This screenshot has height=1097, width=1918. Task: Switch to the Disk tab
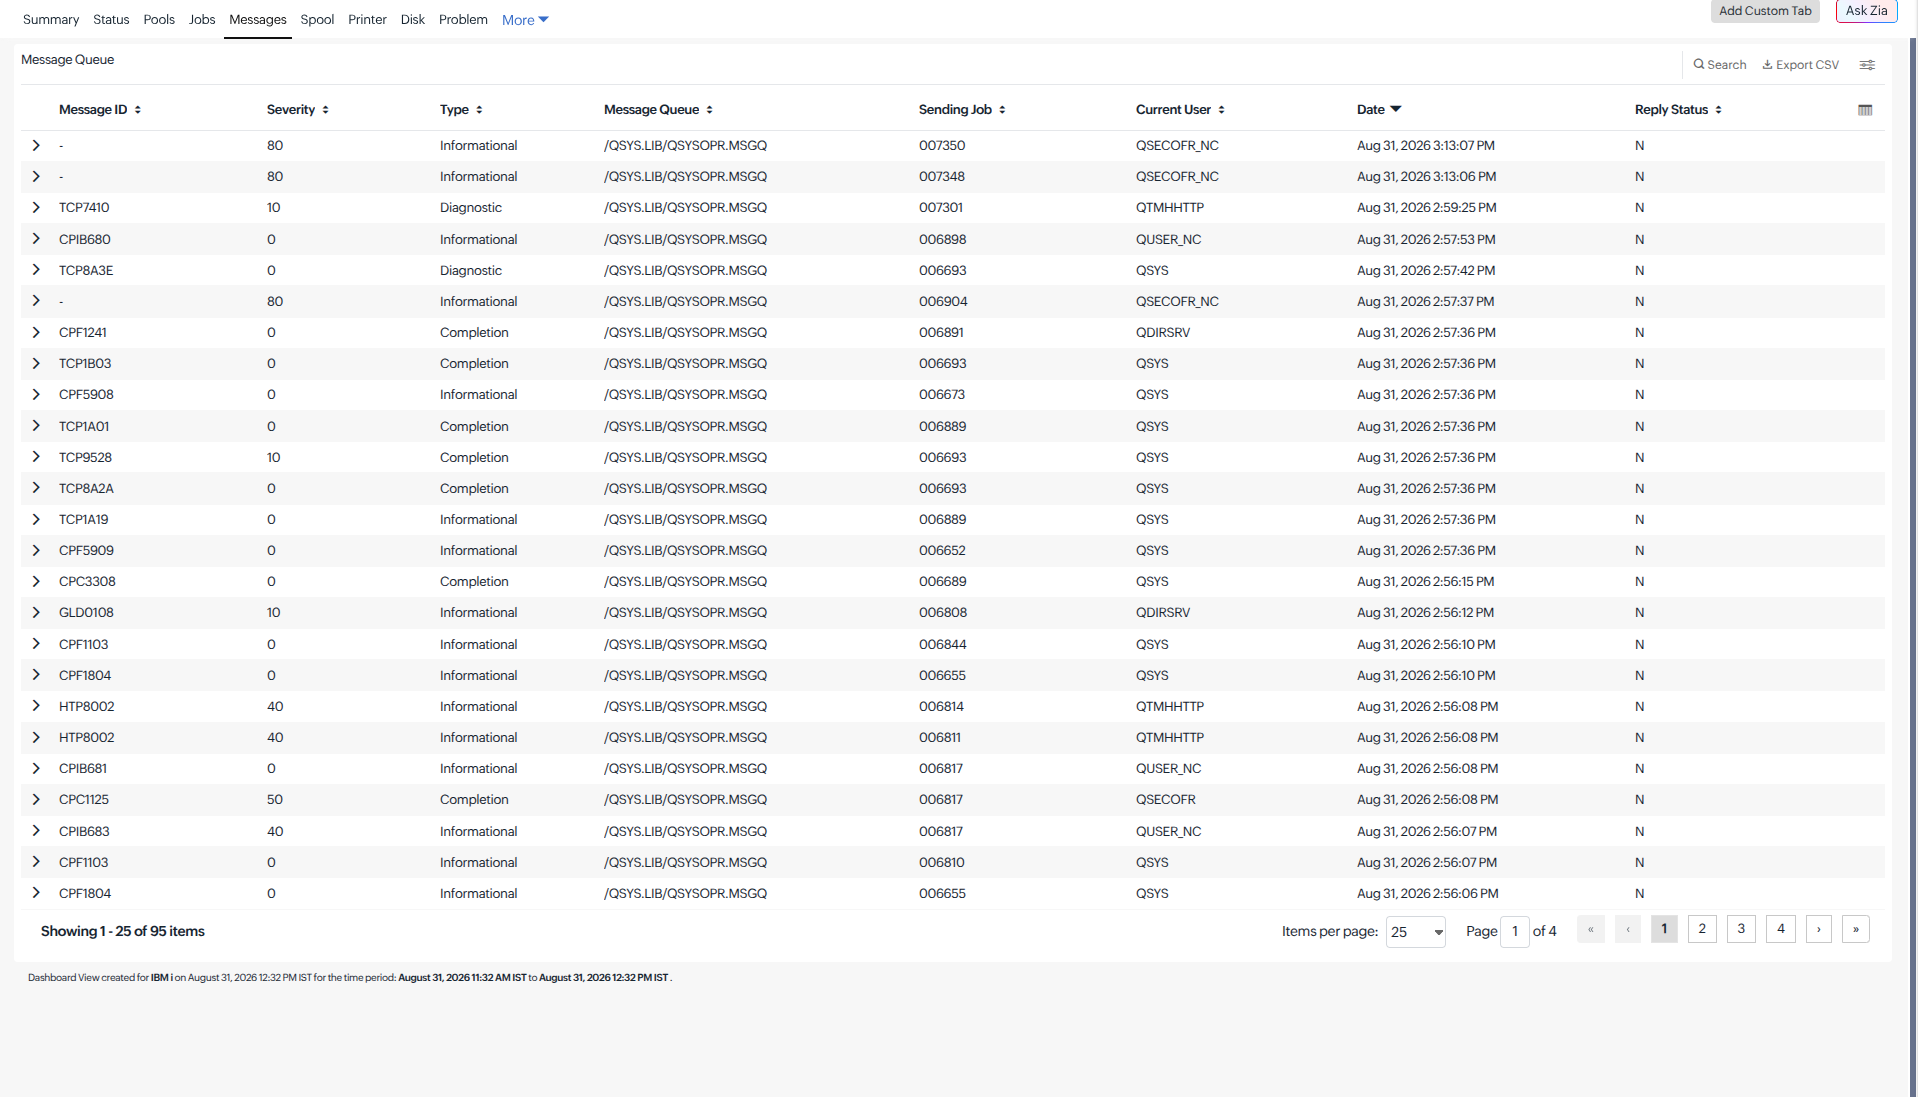click(x=412, y=20)
